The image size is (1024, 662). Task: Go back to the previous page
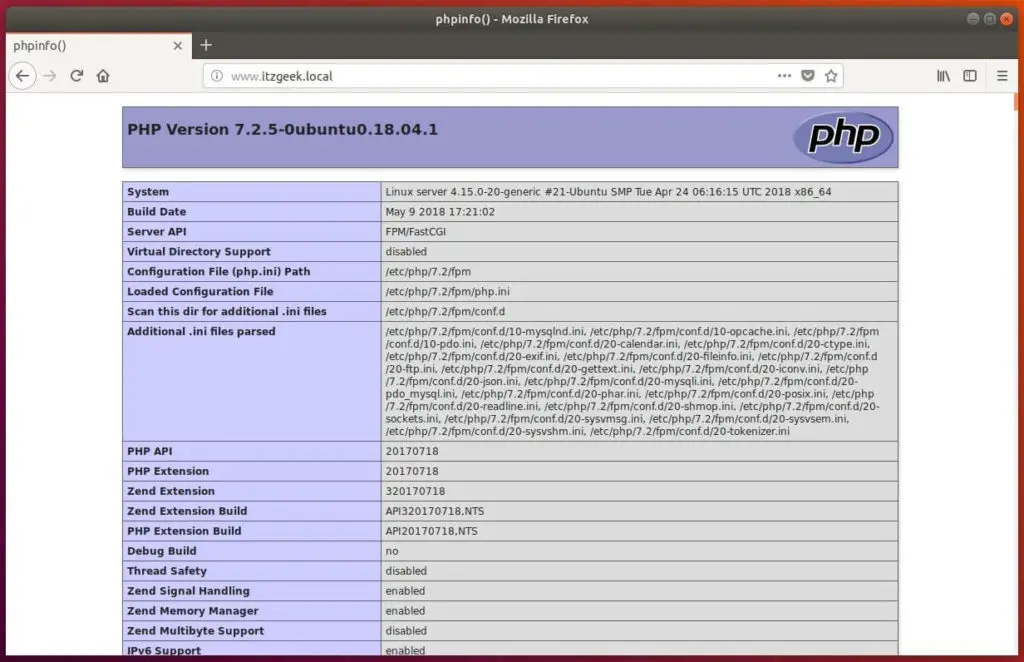pos(22,76)
